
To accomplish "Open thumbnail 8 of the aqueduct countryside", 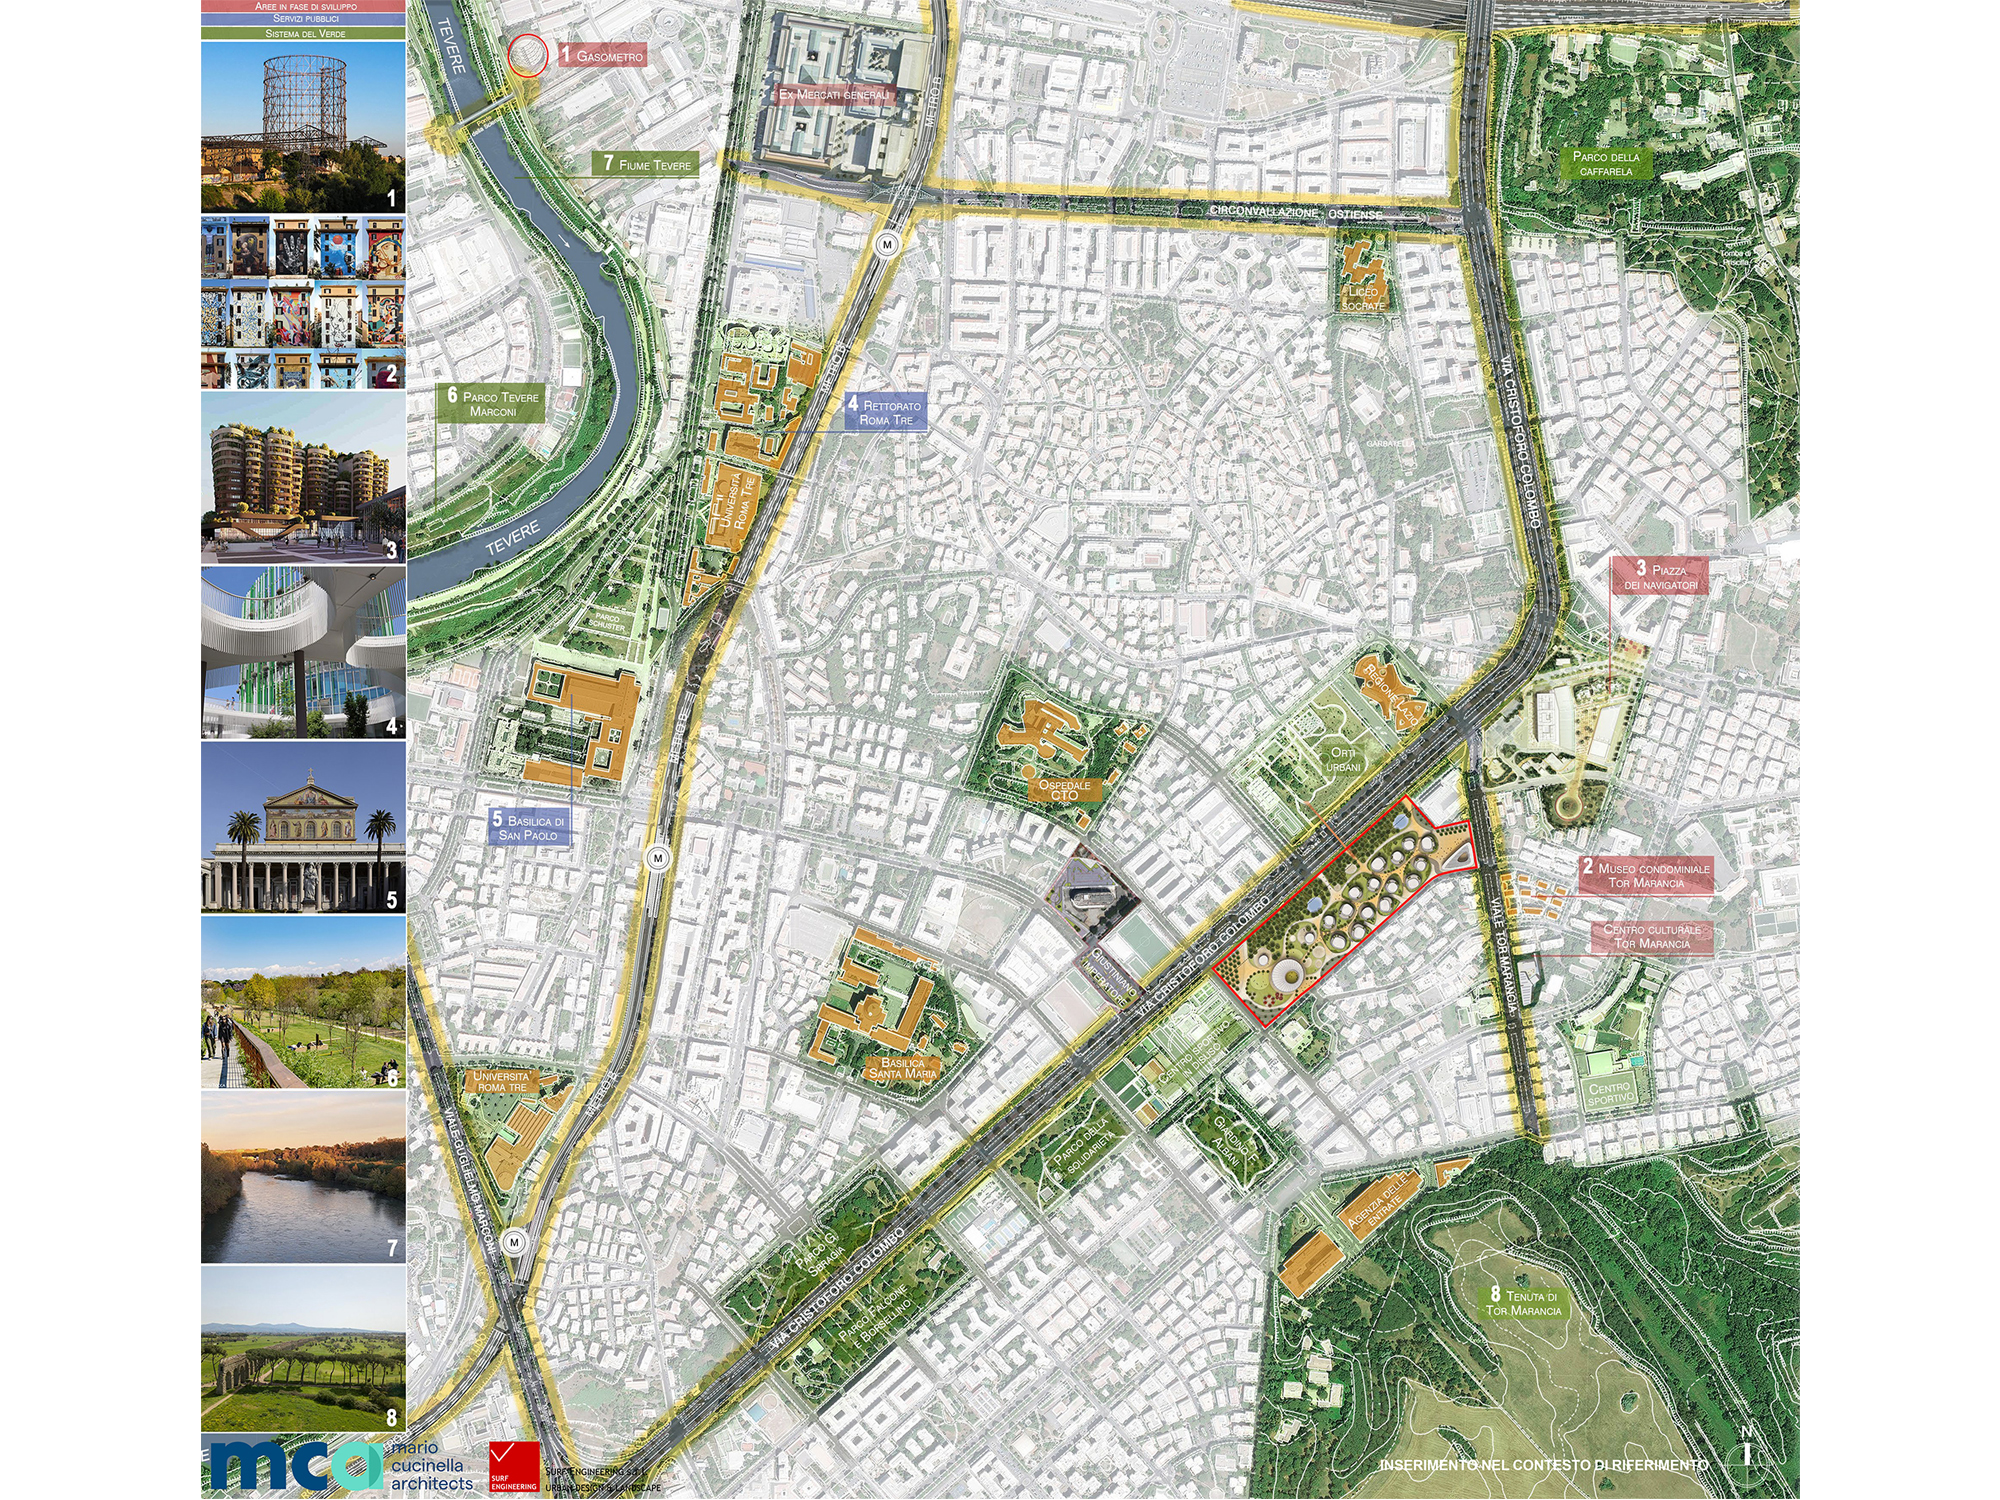I will (303, 1349).
